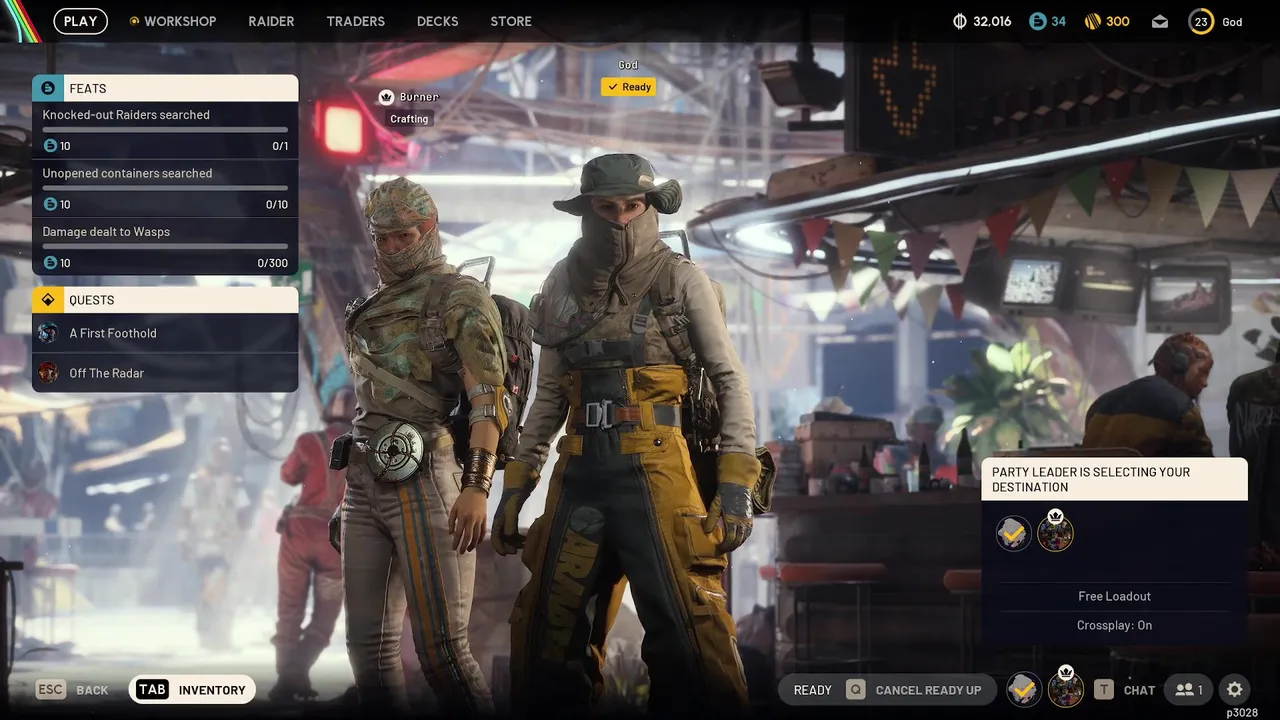Click the 0/1 Raiders searched counter
Viewport: 1280px width, 720px height.
(x=280, y=146)
